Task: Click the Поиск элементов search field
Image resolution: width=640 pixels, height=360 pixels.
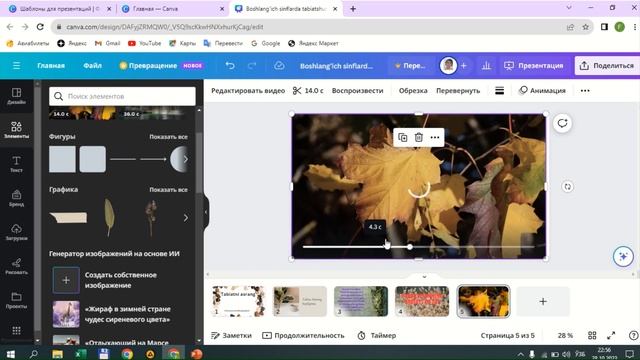Action: (122, 96)
